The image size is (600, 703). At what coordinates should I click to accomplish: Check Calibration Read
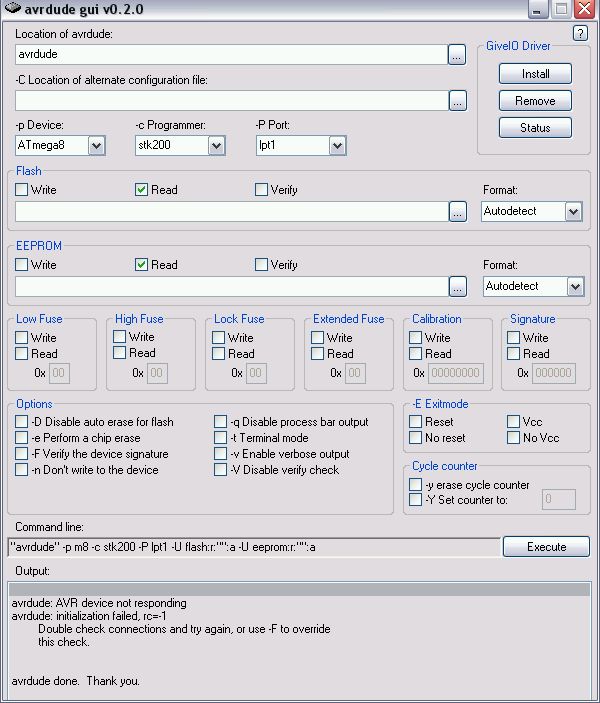point(415,353)
